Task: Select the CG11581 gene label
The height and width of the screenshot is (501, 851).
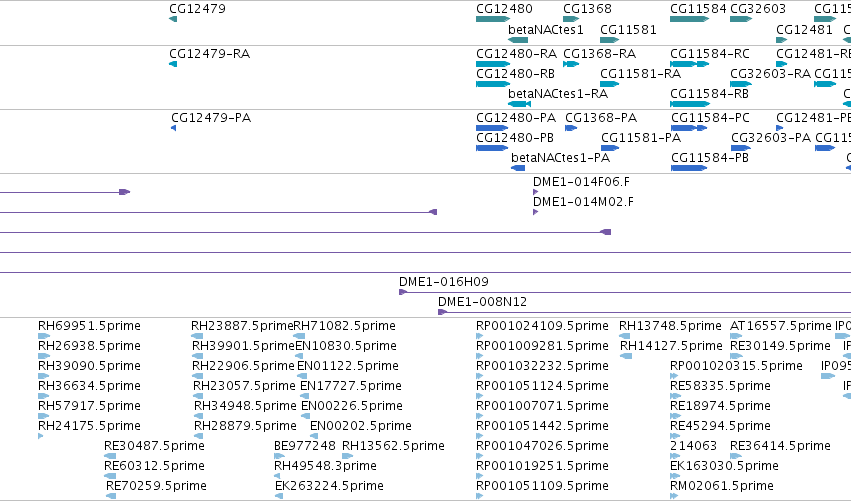Action: pyautogui.click(x=628, y=30)
